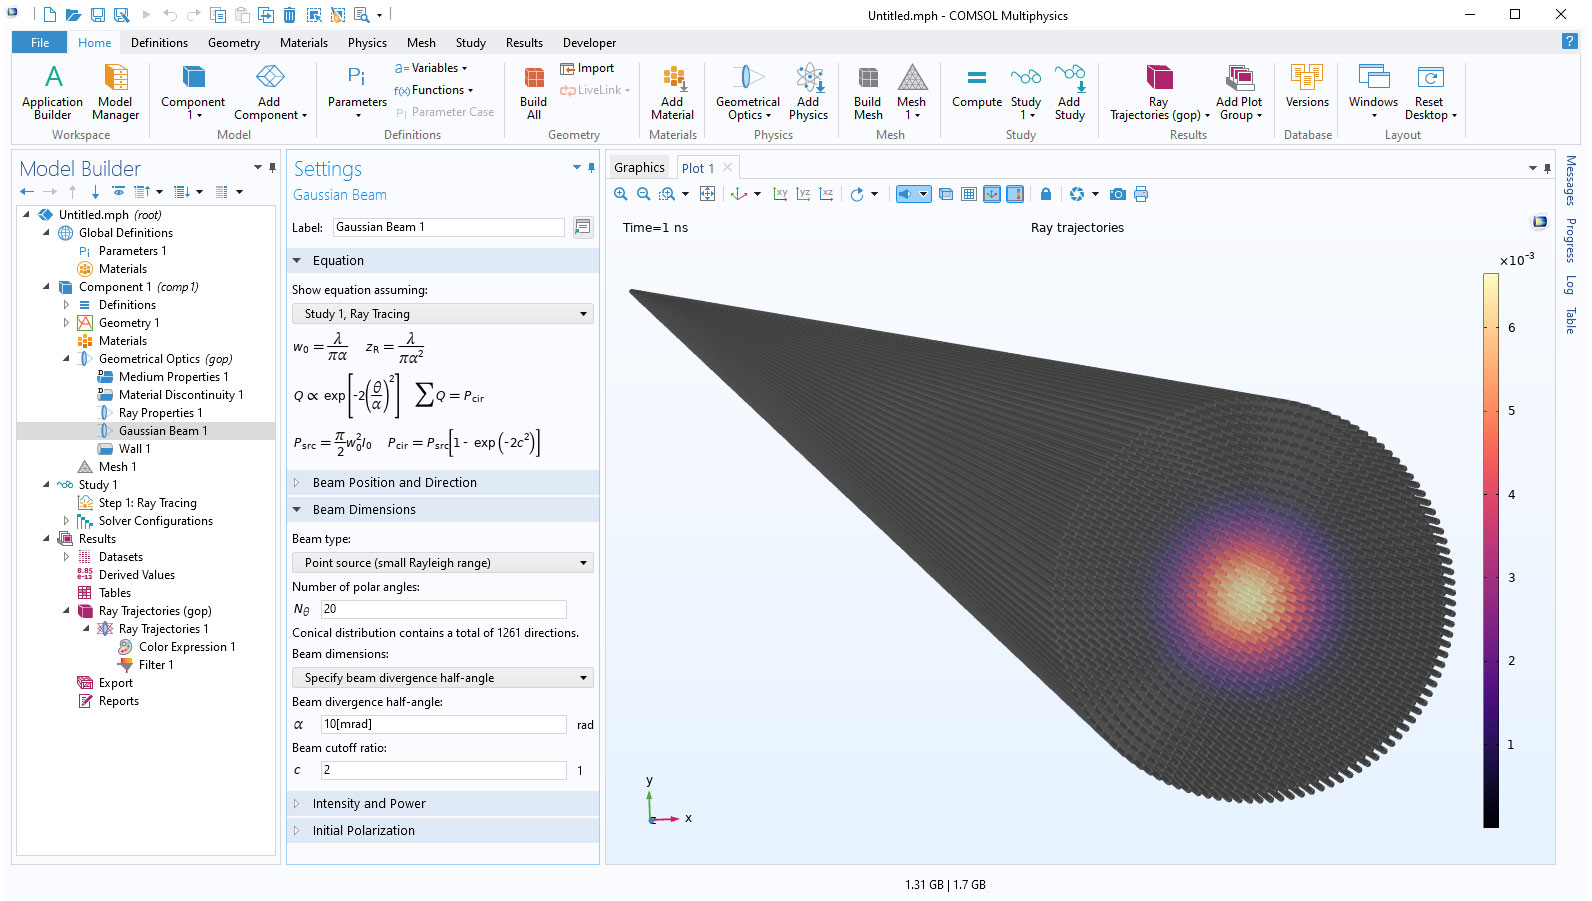Toggle the color legend visibility
The width and height of the screenshot is (1592, 901).
coord(1015,194)
